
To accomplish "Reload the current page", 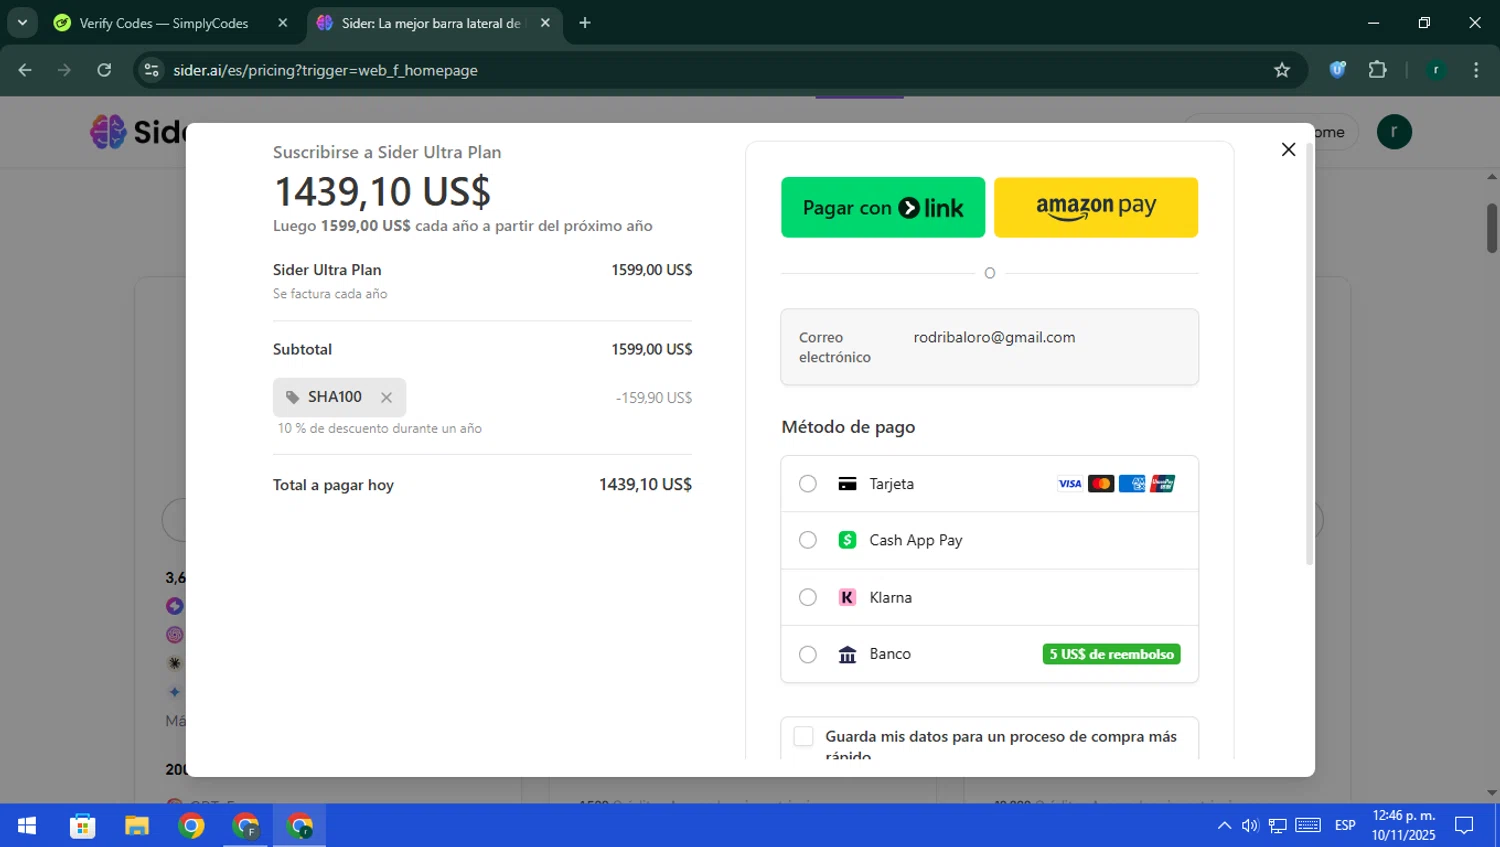I will (104, 70).
